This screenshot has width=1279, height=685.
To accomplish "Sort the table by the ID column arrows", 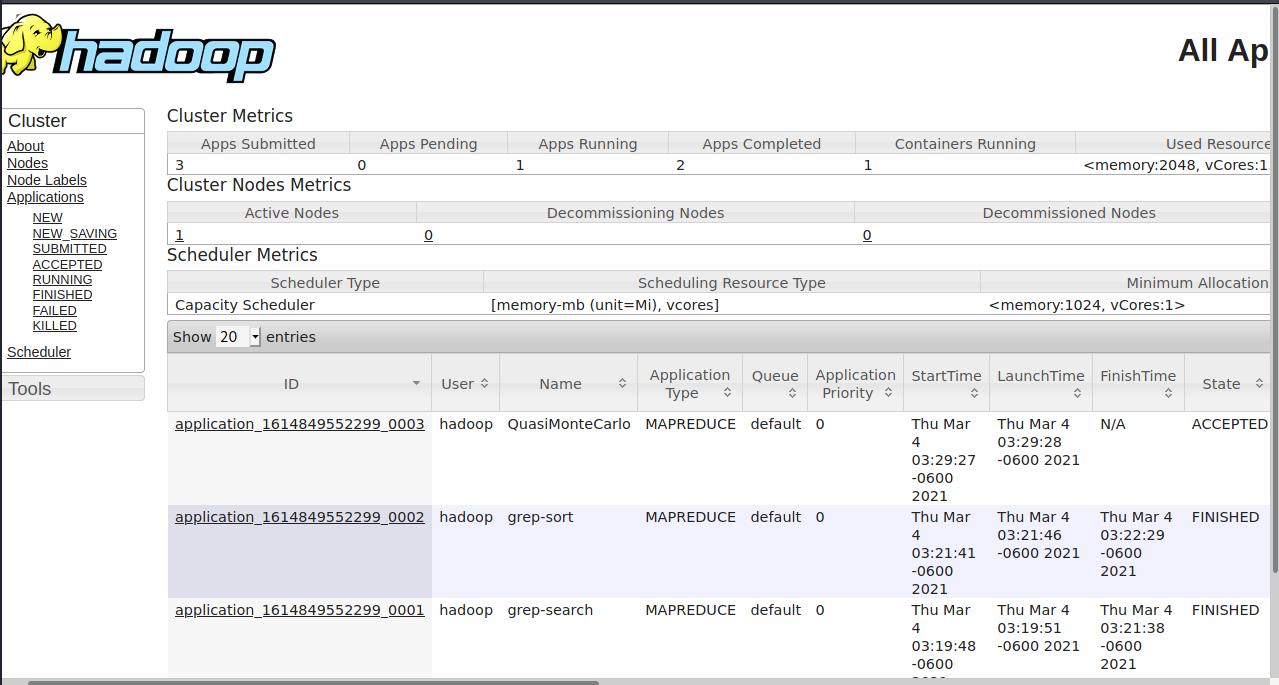I will [x=417, y=383].
